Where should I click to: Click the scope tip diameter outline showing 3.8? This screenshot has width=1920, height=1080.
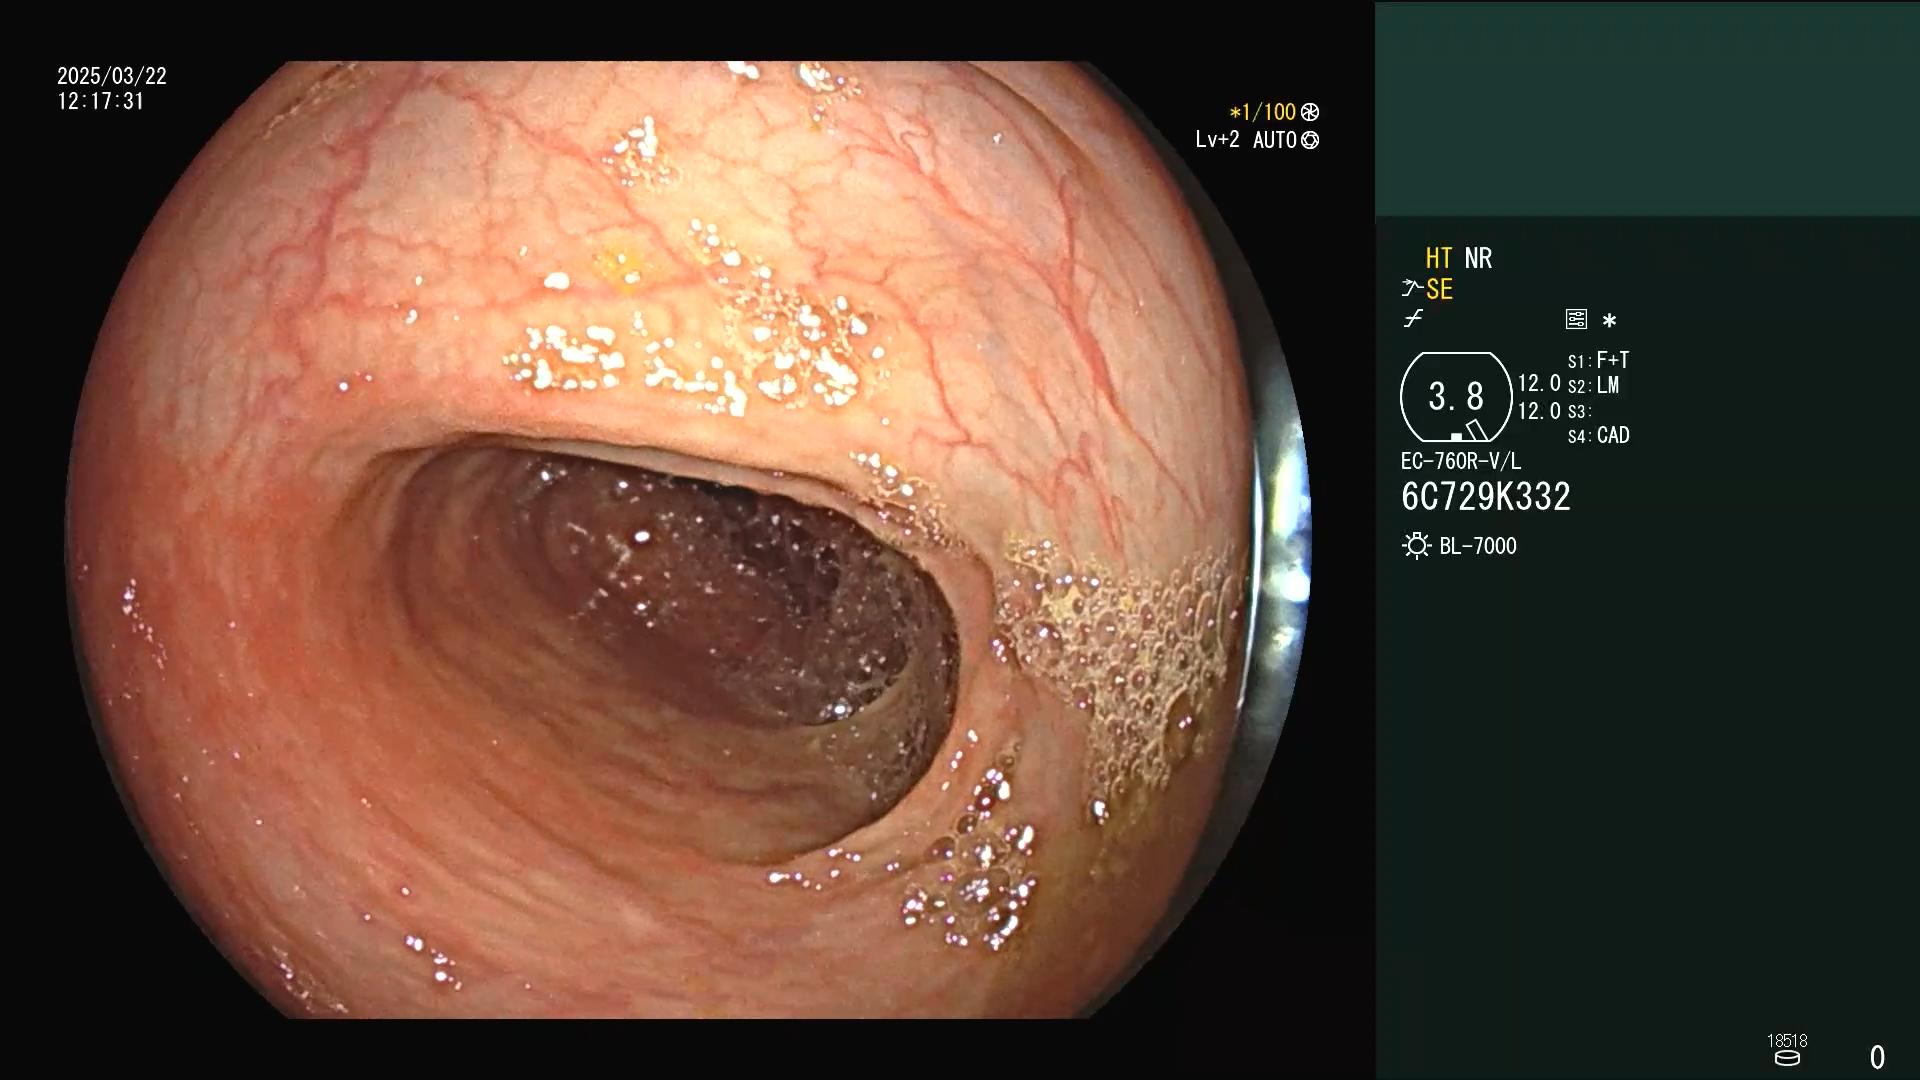1457,397
